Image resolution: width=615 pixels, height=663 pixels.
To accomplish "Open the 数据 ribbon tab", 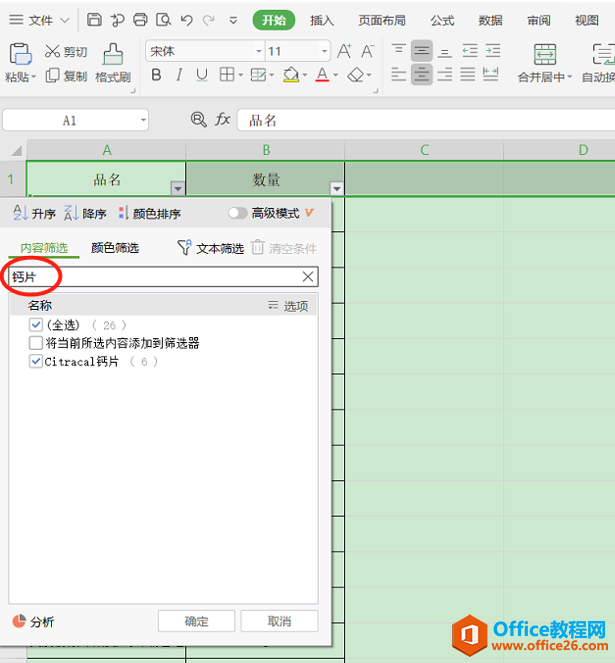I will coord(490,20).
